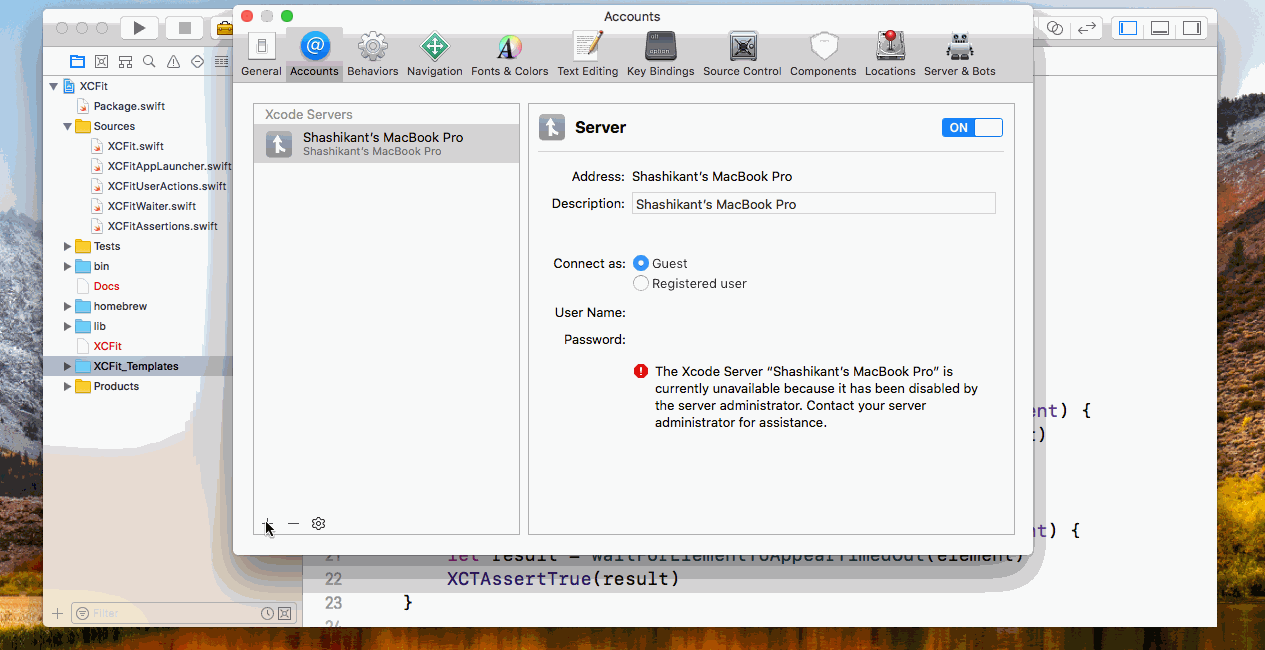1265x650 pixels.
Task: Select the Accounts tab
Action: [314, 55]
